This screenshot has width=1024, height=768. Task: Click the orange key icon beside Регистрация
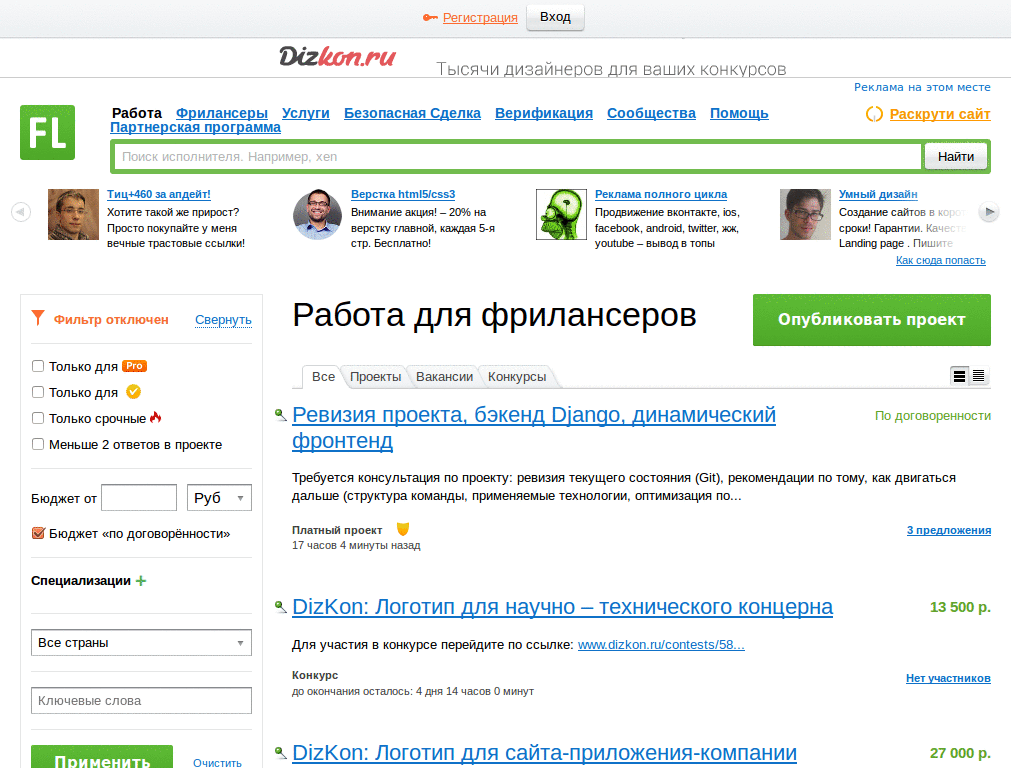430,18
